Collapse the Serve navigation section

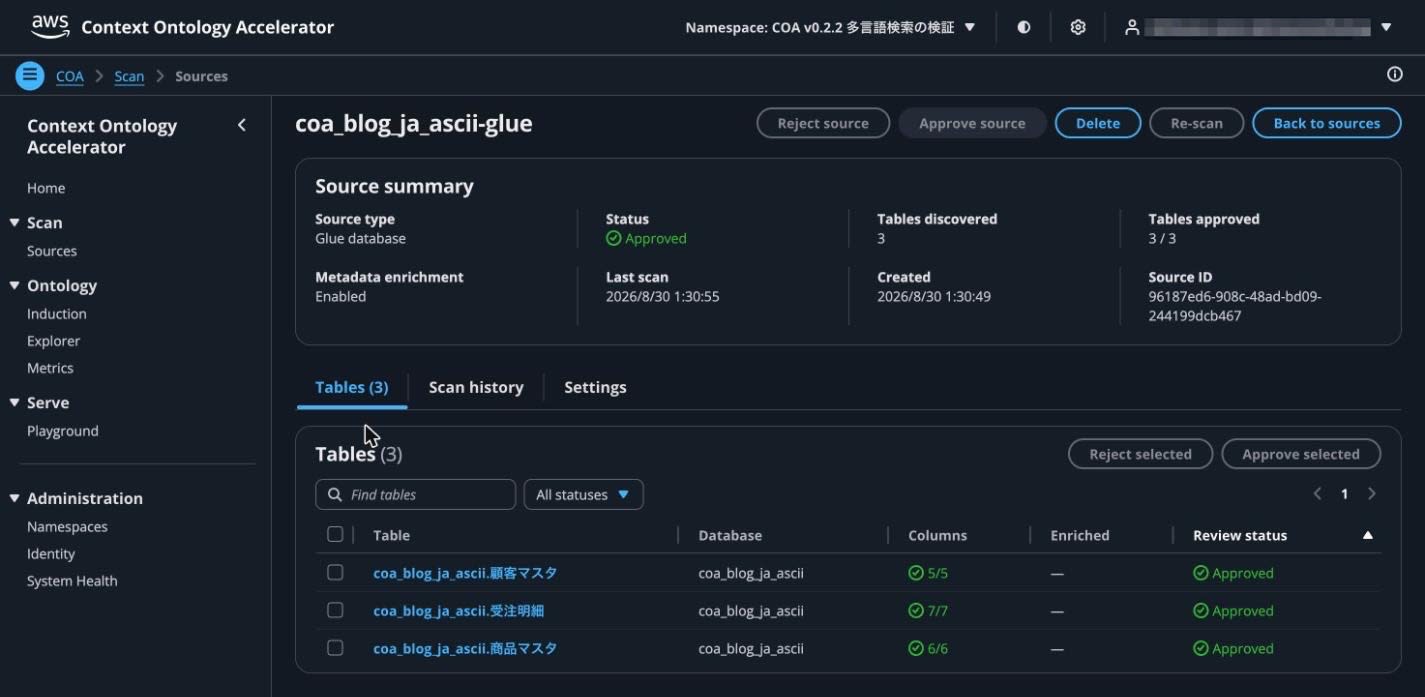[14, 403]
